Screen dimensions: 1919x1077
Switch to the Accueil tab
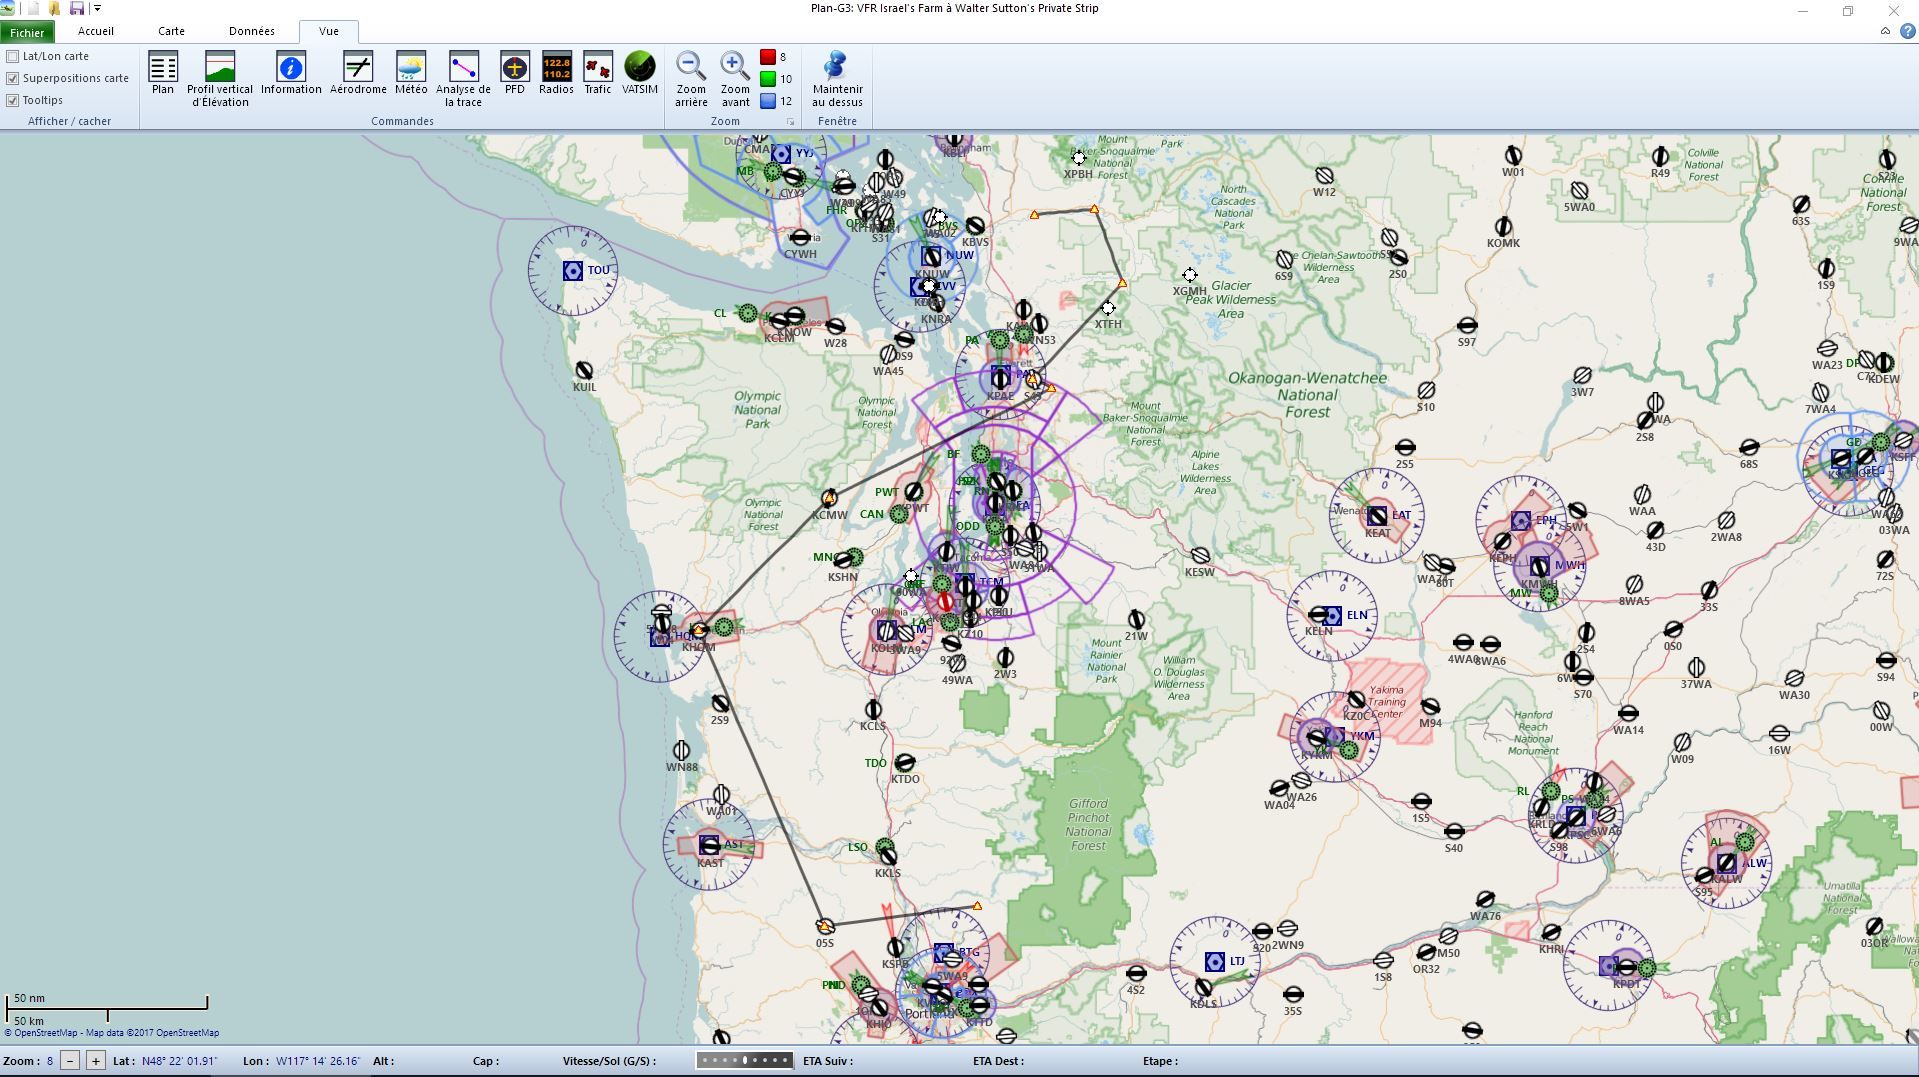click(x=96, y=31)
